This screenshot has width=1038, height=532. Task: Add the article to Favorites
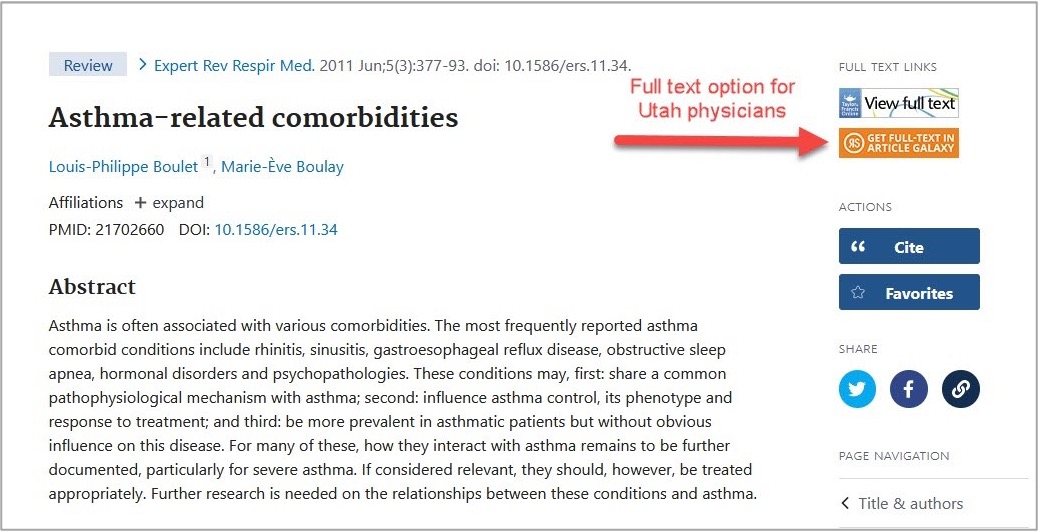tap(909, 292)
